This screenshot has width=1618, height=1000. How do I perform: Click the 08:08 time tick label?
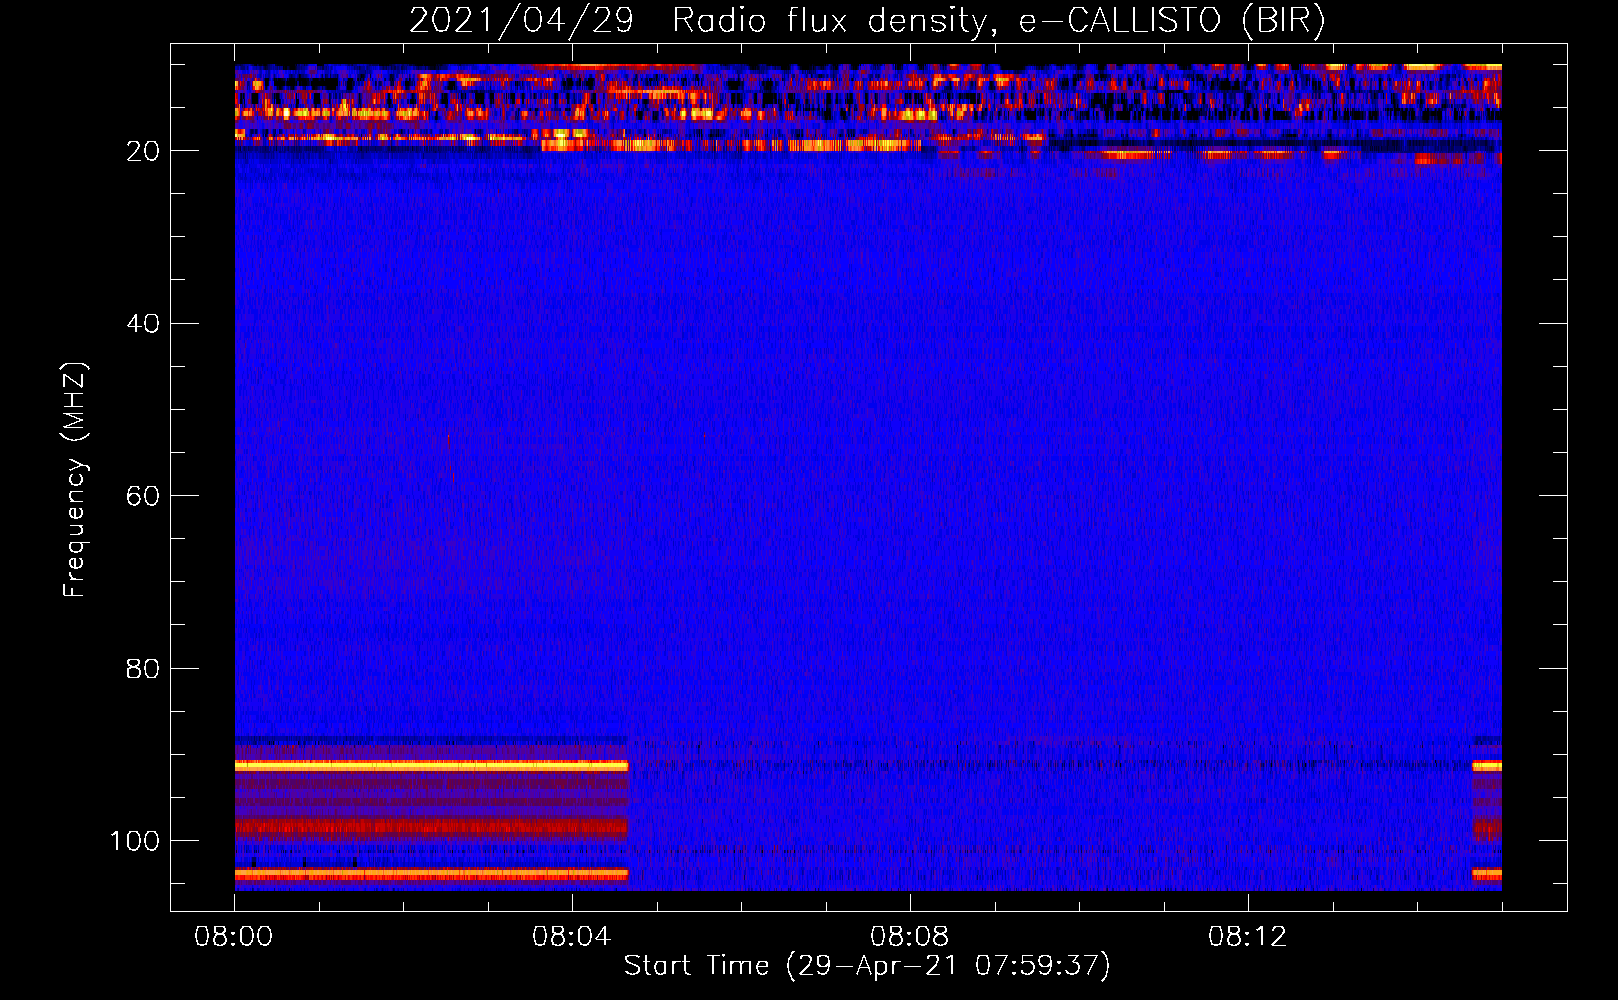coord(909,937)
